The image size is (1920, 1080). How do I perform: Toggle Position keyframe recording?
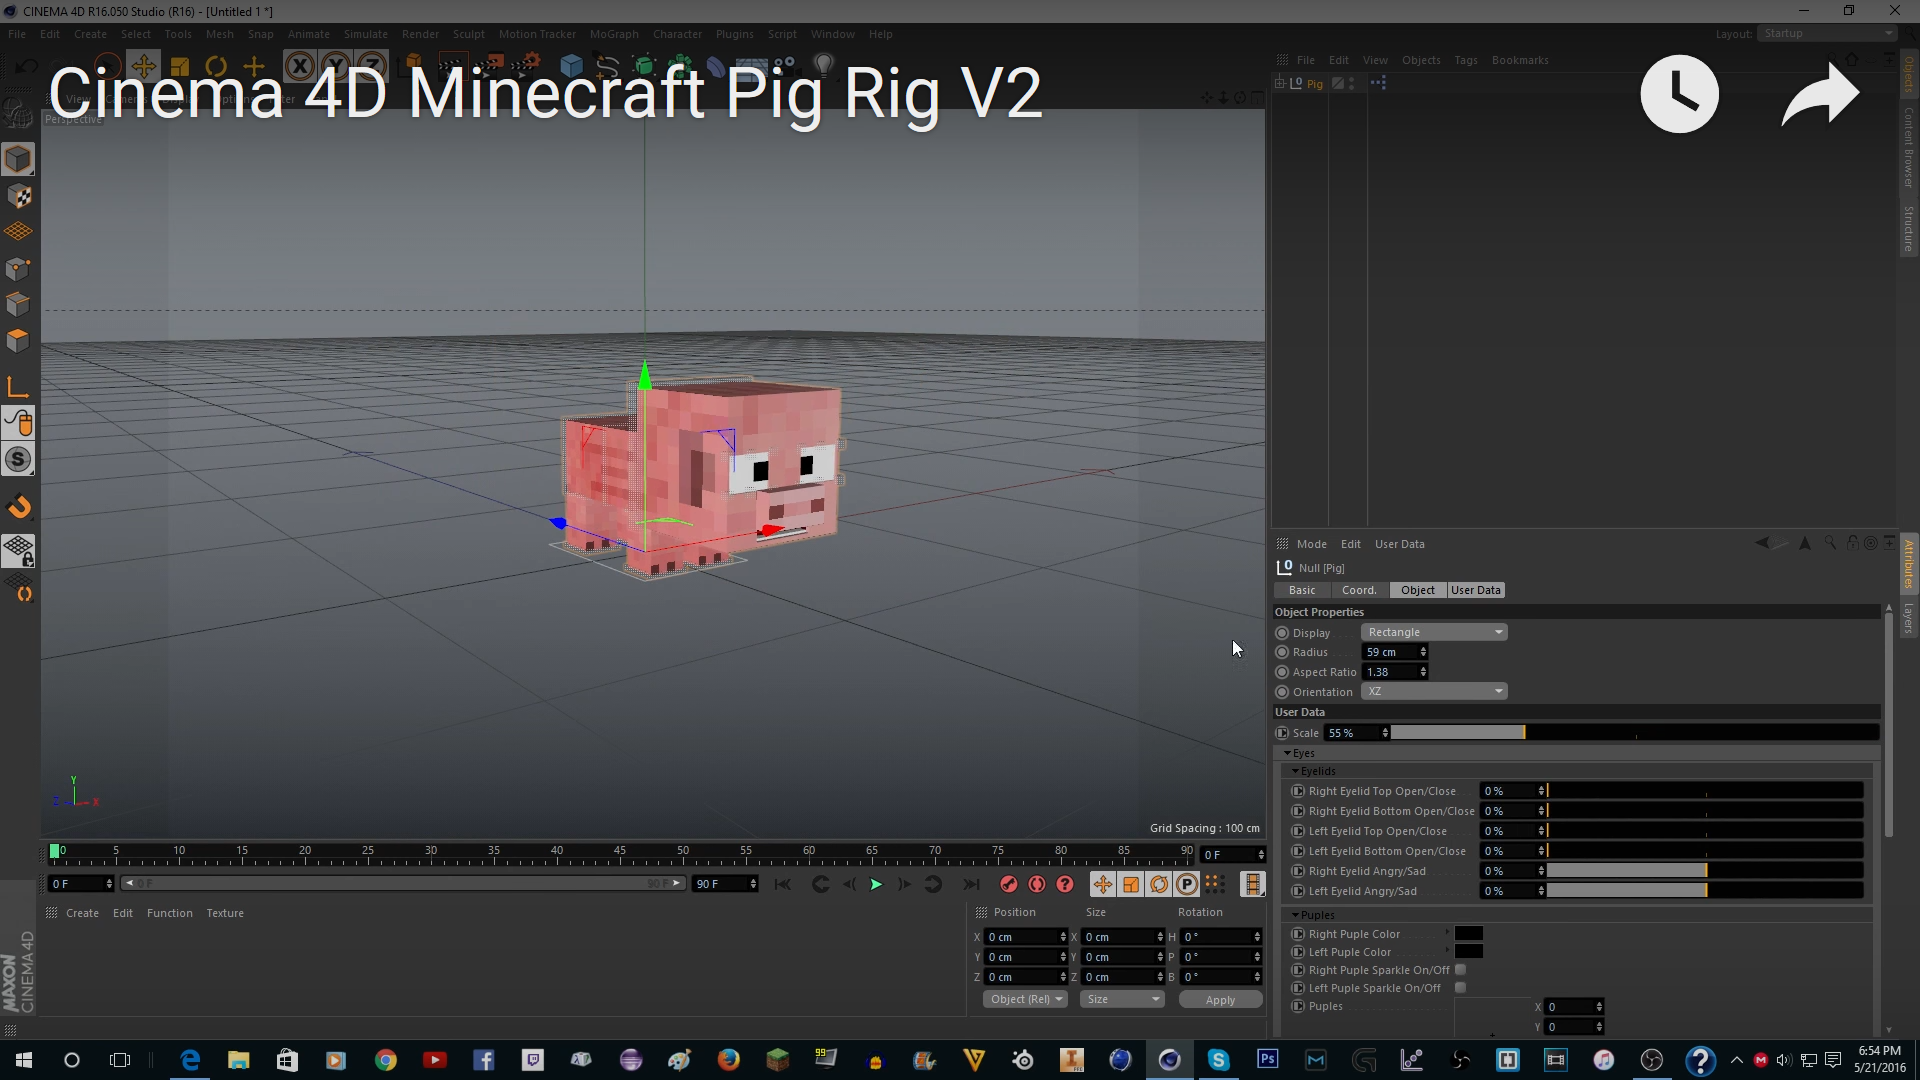click(x=1102, y=884)
